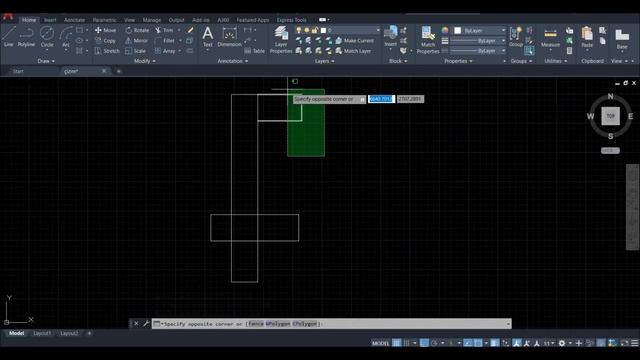The height and width of the screenshot is (360, 640).
Task: Open the ByLayer color dropdown
Action: tap(480, 30)
